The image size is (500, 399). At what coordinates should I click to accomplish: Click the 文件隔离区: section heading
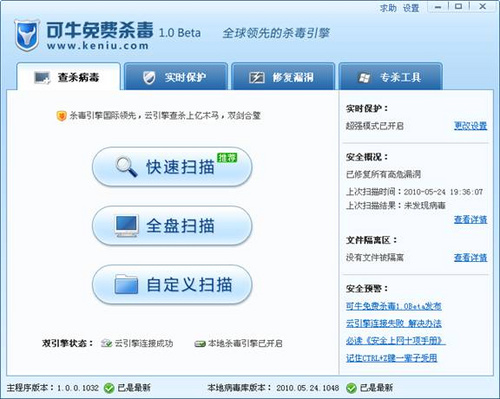coord(371,240)
